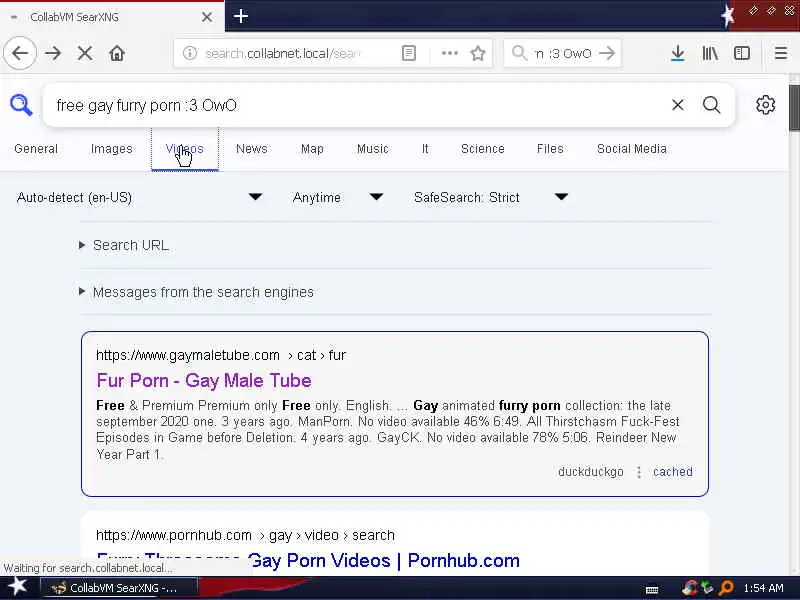This screenshot has height=600, width=800.
Task: Bookmark this page with star icon
Action: pos(478,53)
